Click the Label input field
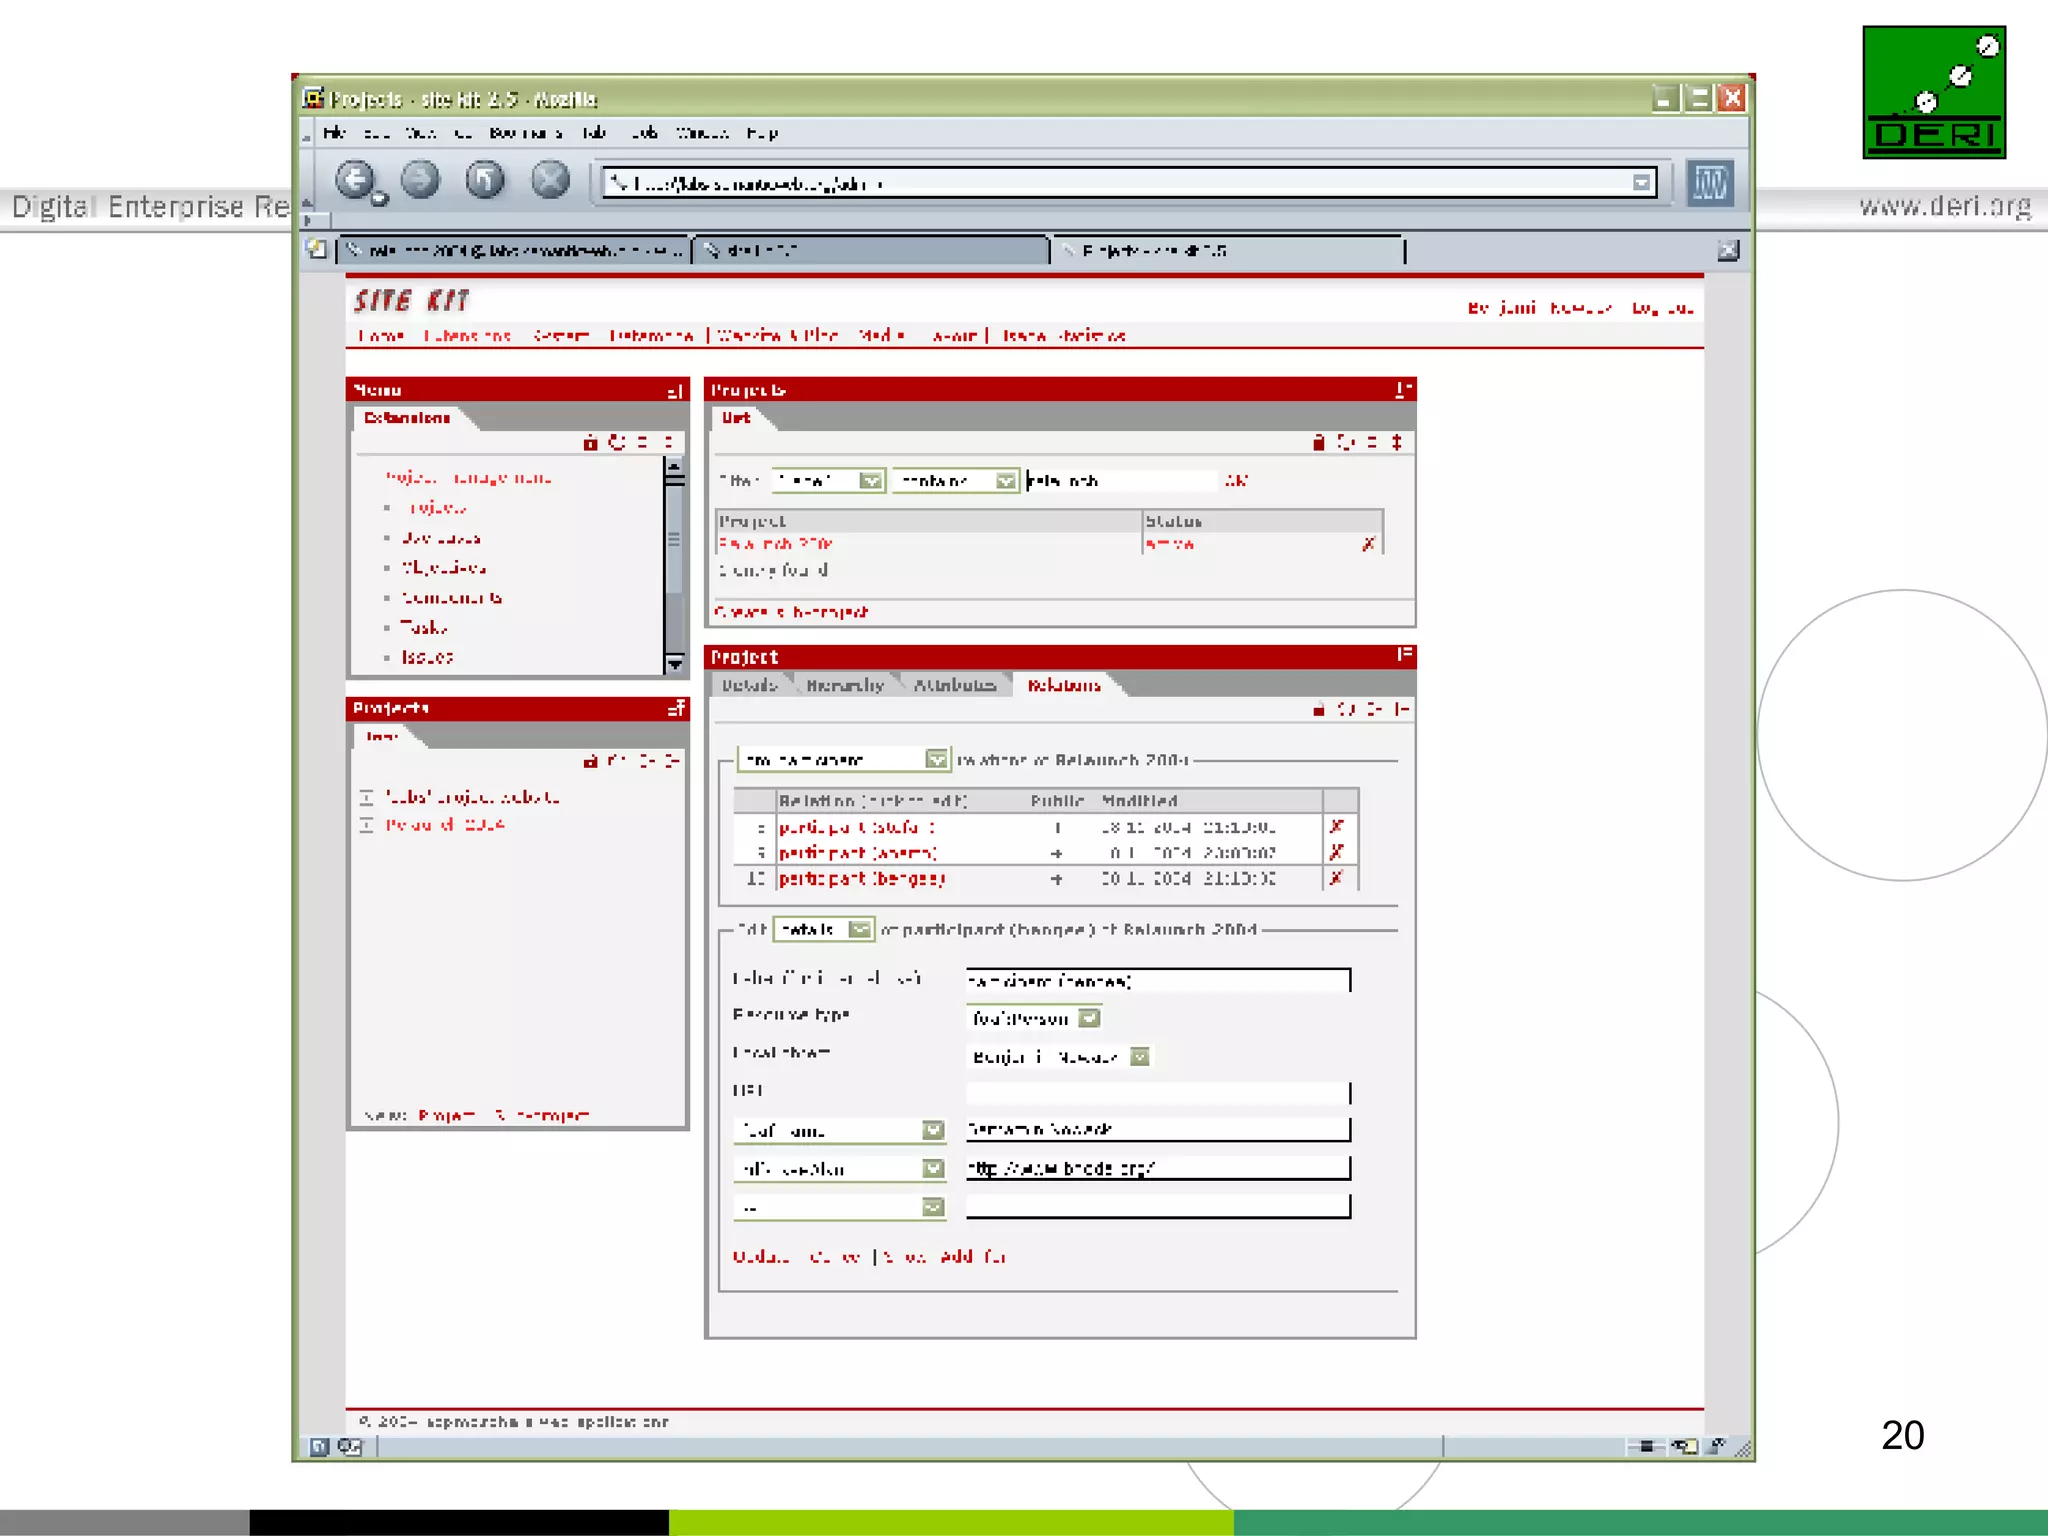The width and height of the screenshot is (2048, 1536). (1157, 981)
